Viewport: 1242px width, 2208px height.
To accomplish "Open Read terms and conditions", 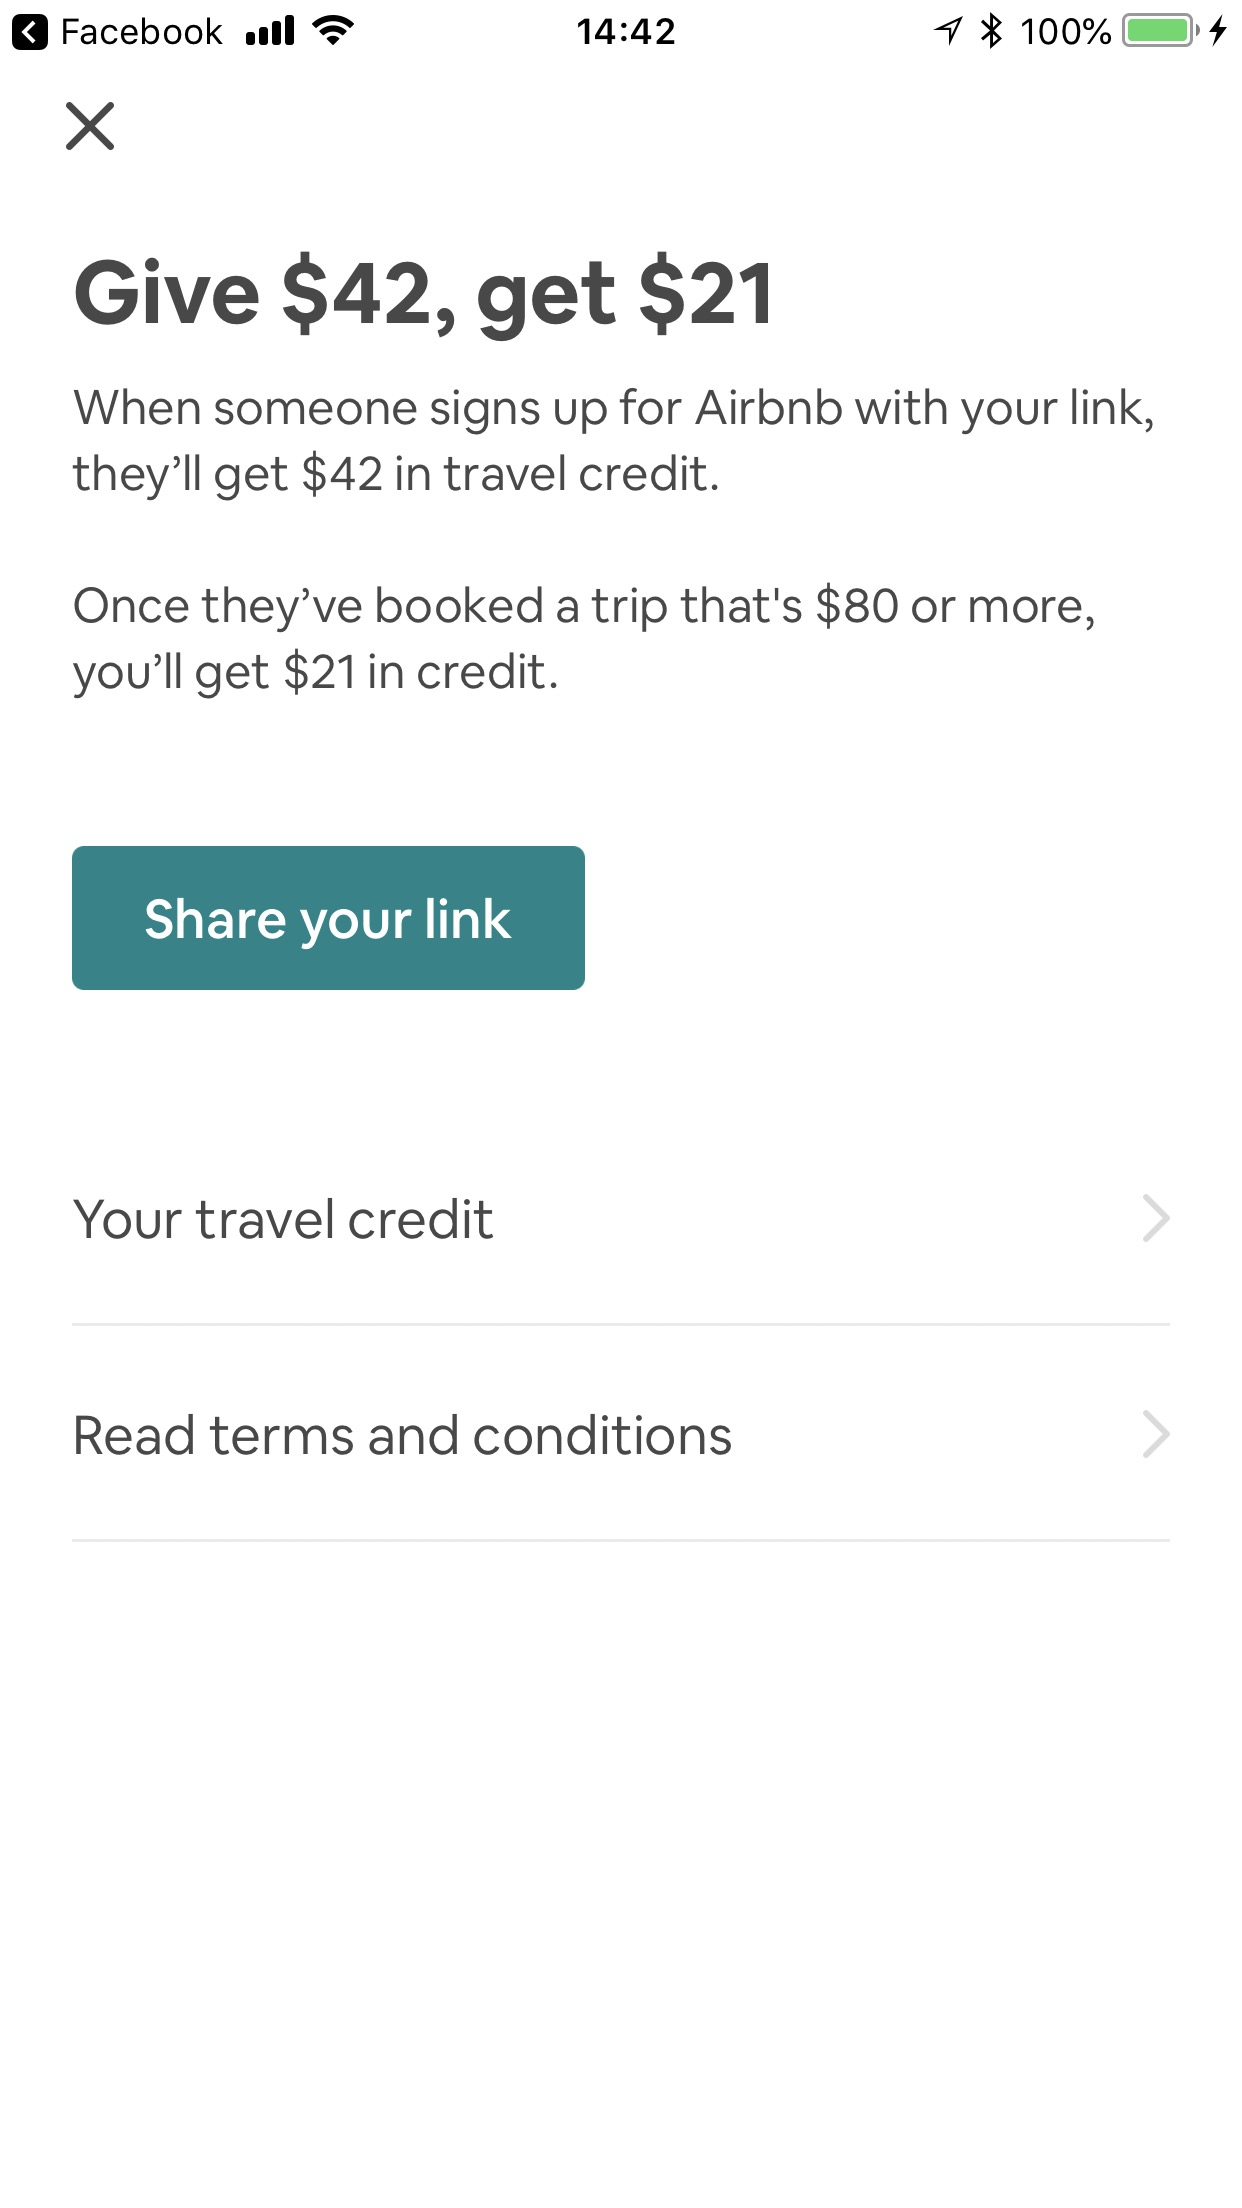I will coord(402,1436).
